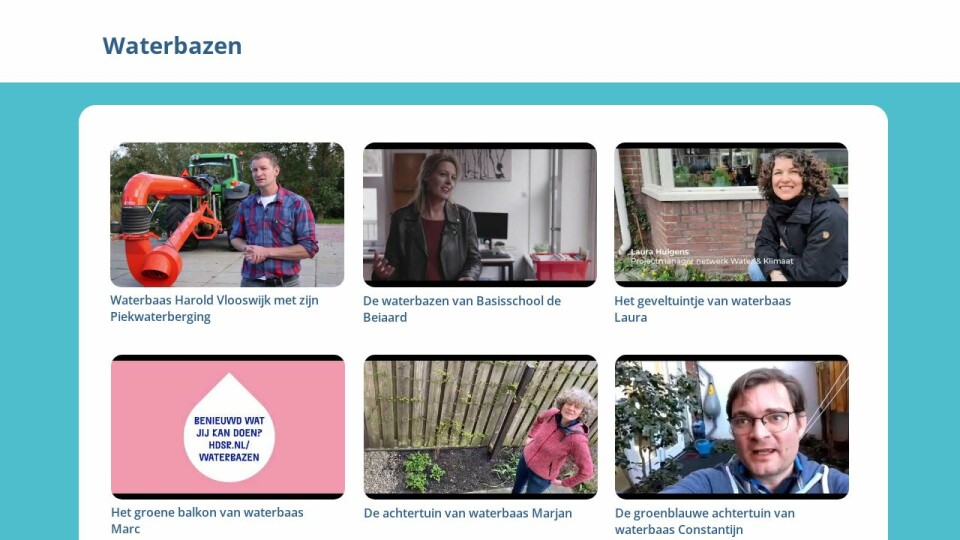Viewport: 960px width, 540px height.
Task: Open Laura's geveltuintje video thumbnail
Action: pos(731,214)
